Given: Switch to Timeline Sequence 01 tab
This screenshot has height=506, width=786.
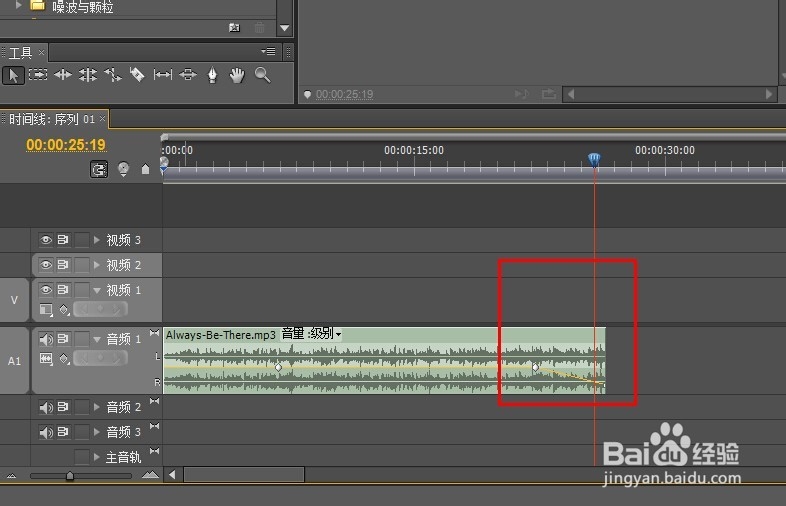Looking at the screenshot, I should point(52,119).
